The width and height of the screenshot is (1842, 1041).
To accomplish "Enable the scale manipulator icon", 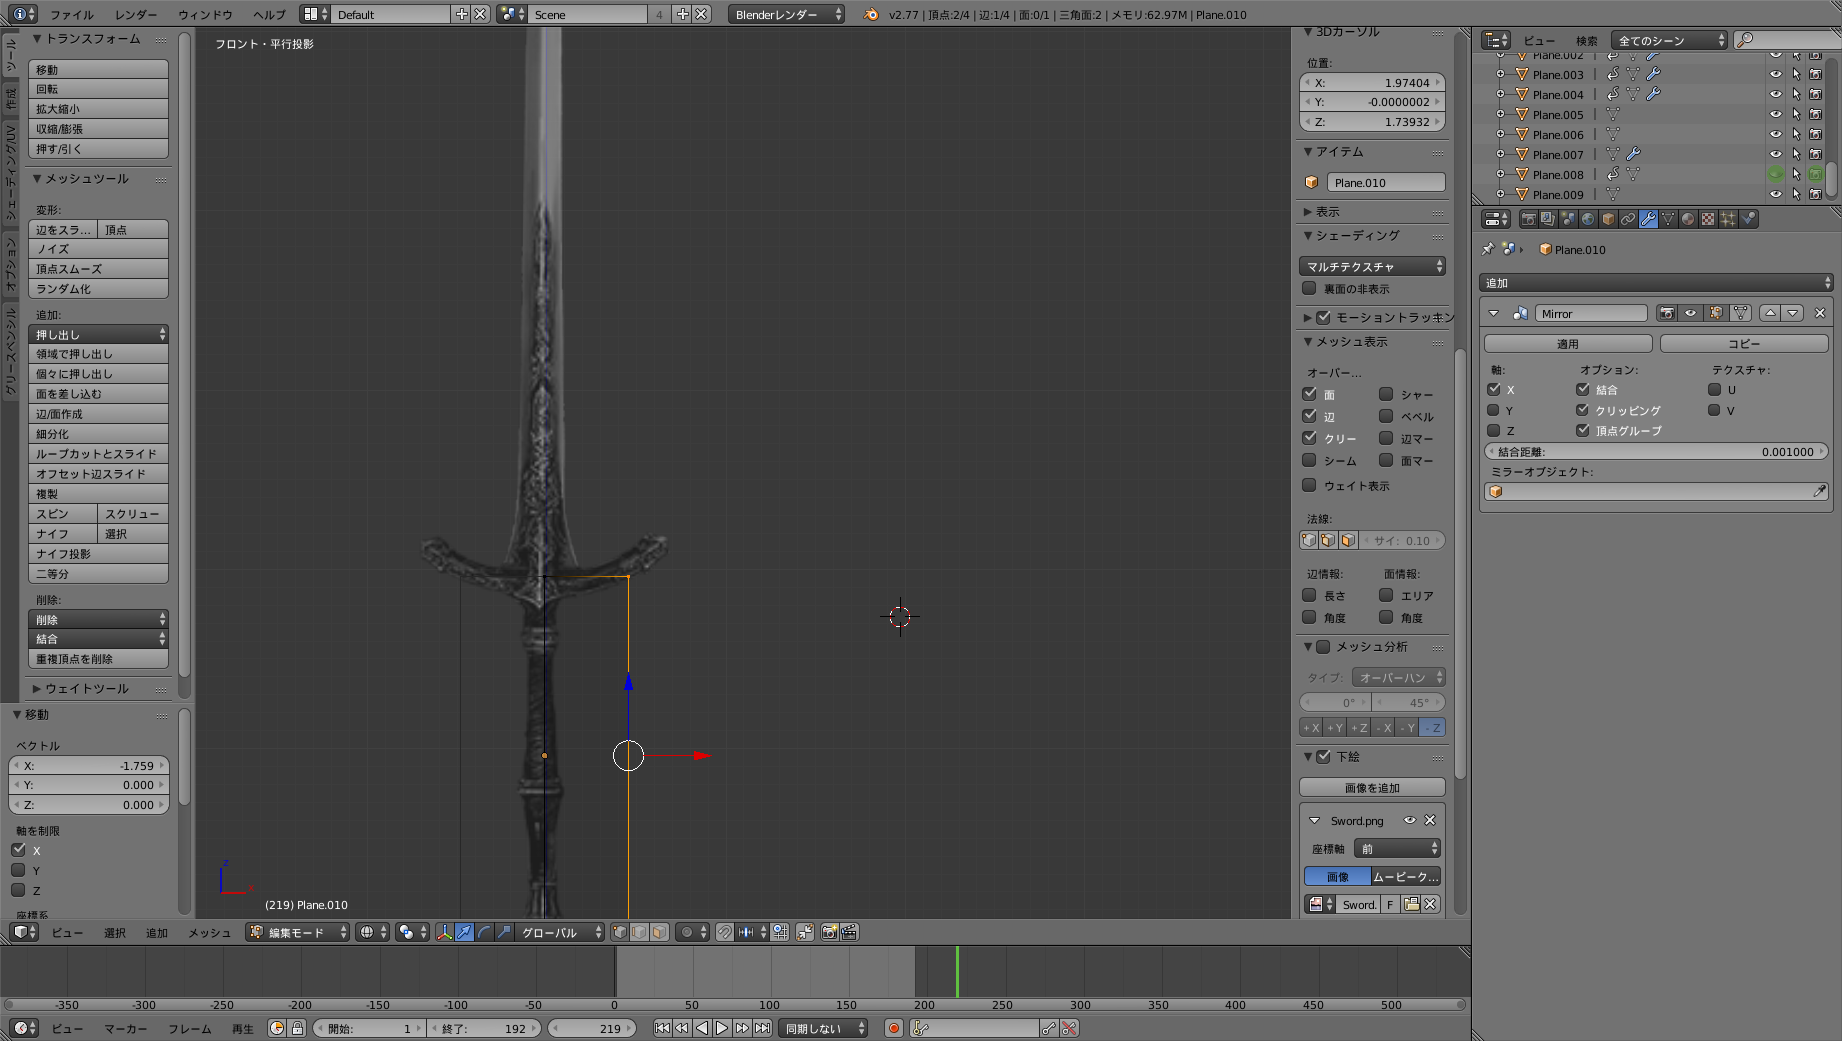I will 504,932.
